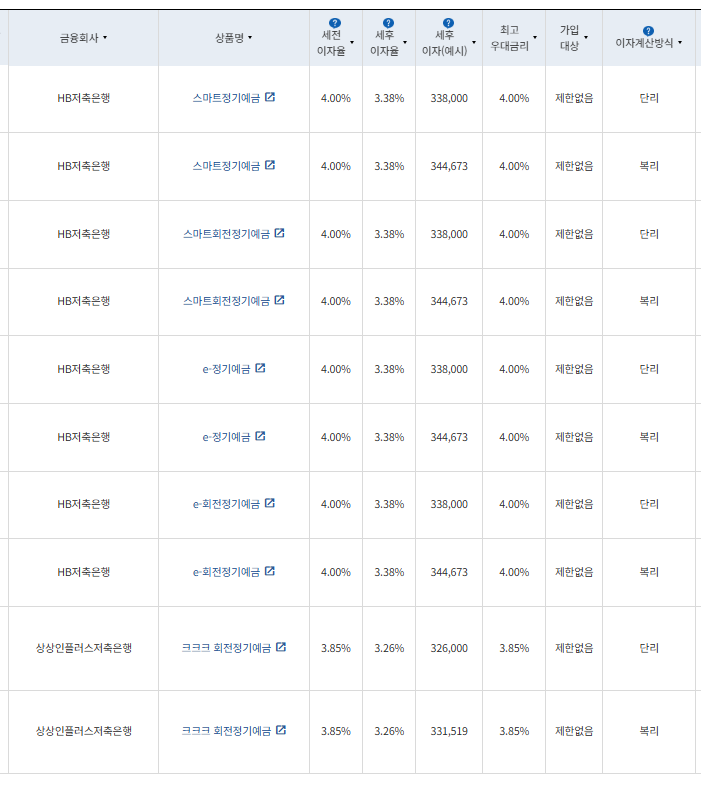The height and width of the screenshot is (786, 701).
Task: Click 제한없음 in 스마트정기예금 단리 row
Action: [x=574, y=98]
